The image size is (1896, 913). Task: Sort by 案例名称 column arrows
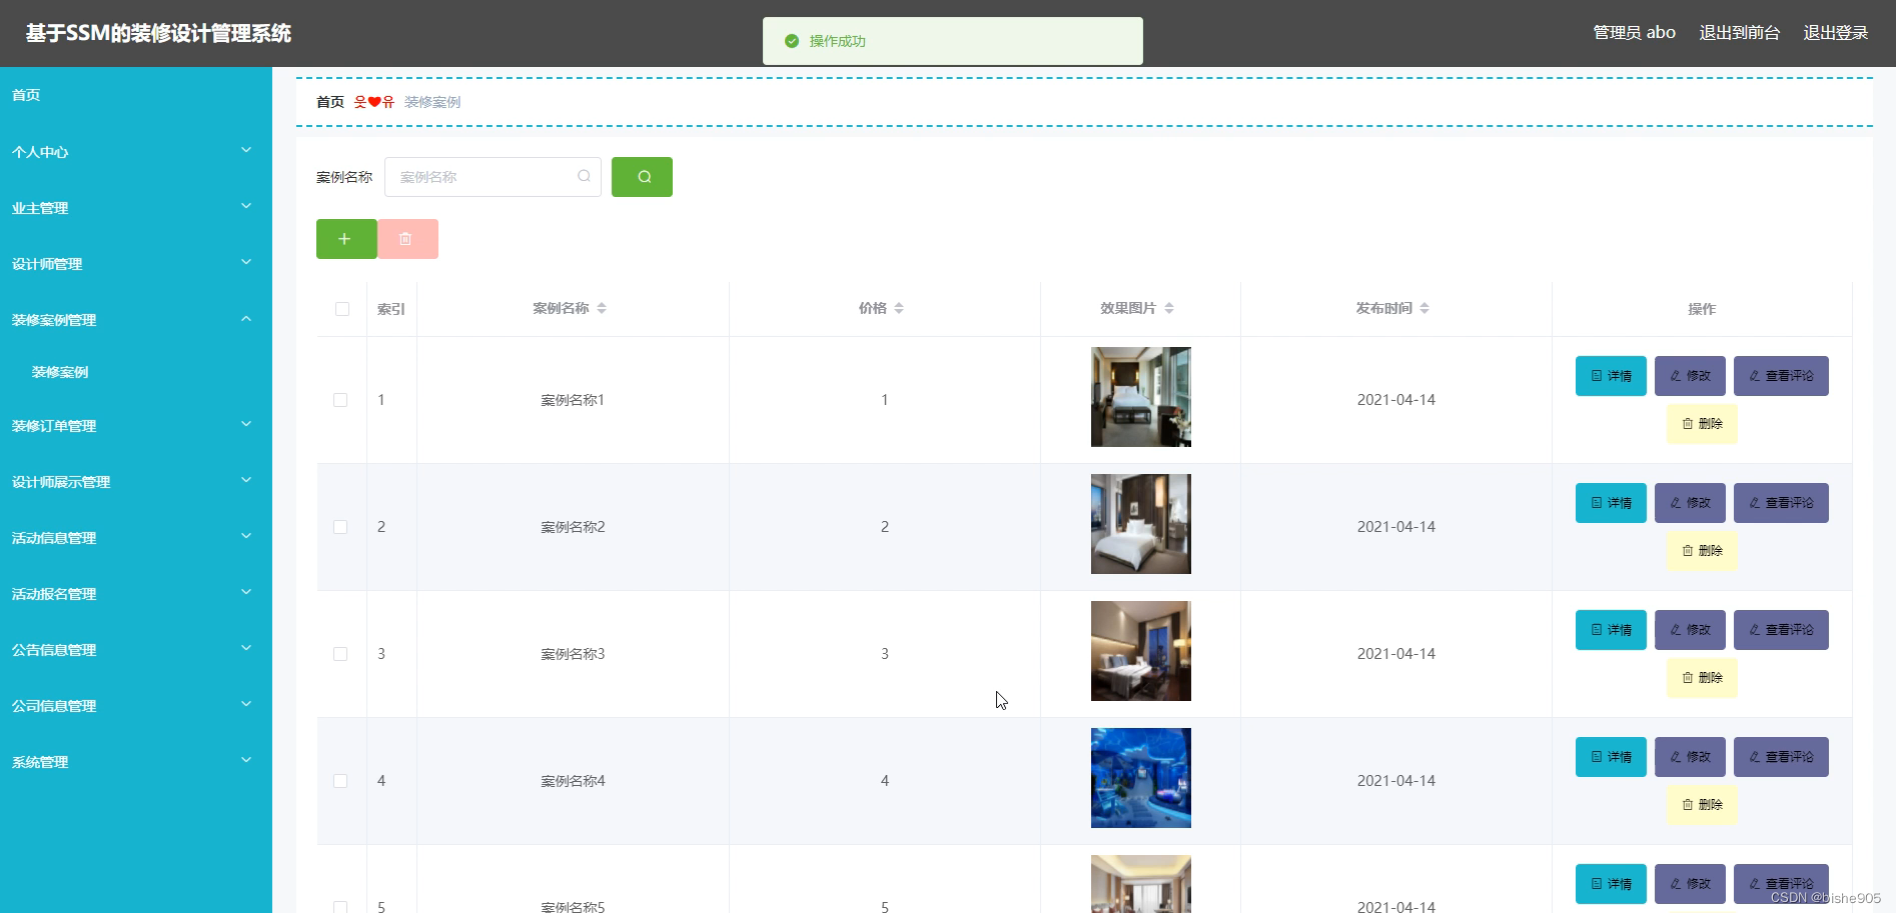pos(602,308)
